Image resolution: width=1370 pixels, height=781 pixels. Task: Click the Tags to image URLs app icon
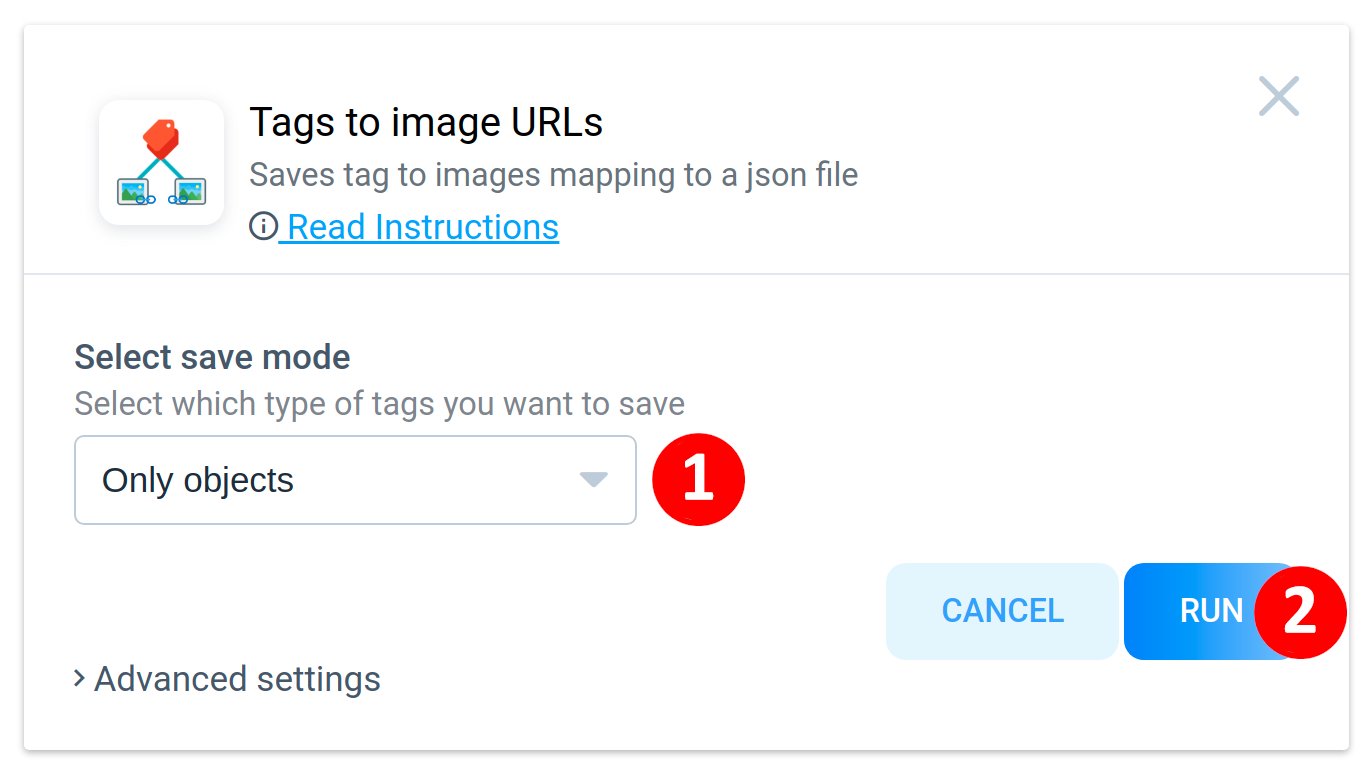tap(161, 162)
